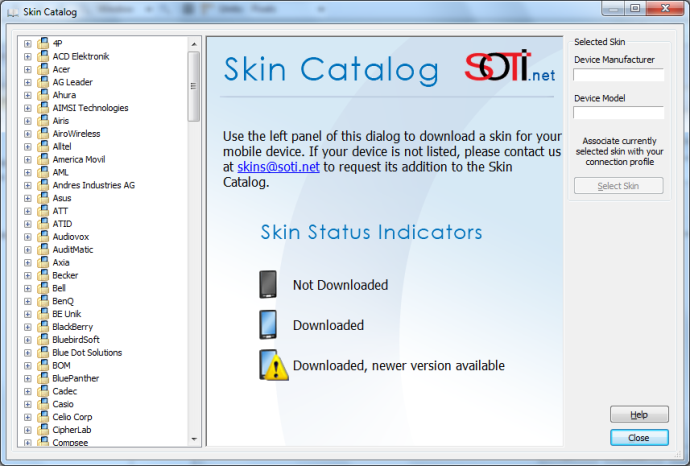Click the tree list scrollbar thumb
690x466 pixels.
(194, 86)
